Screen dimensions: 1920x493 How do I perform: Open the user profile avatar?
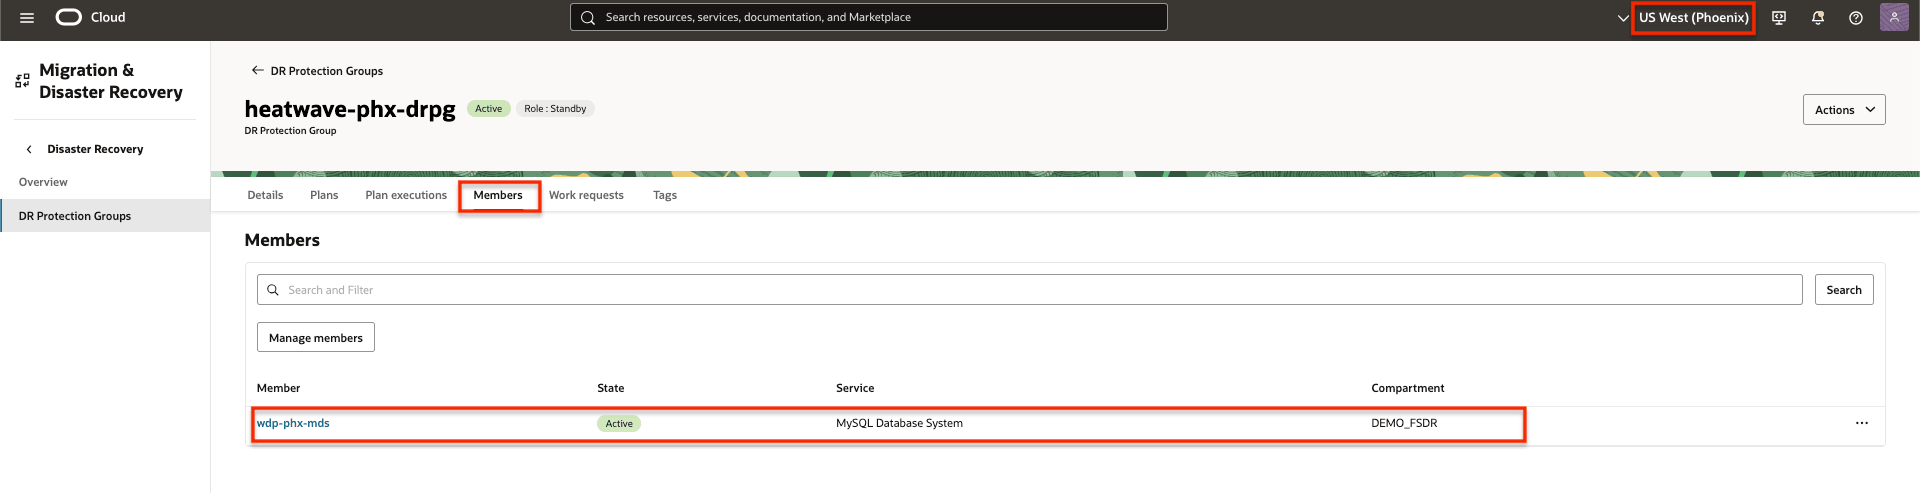(x=1894, y=17)
